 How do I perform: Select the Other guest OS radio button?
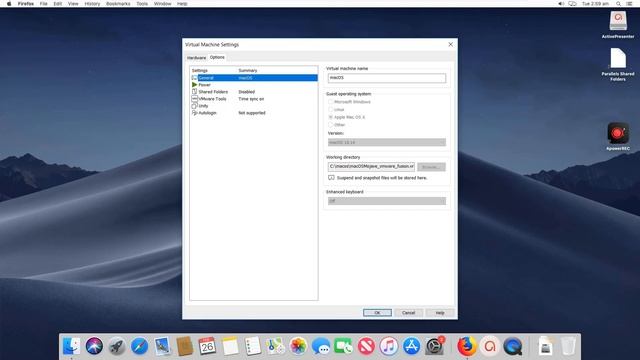(x=331, y=125)
